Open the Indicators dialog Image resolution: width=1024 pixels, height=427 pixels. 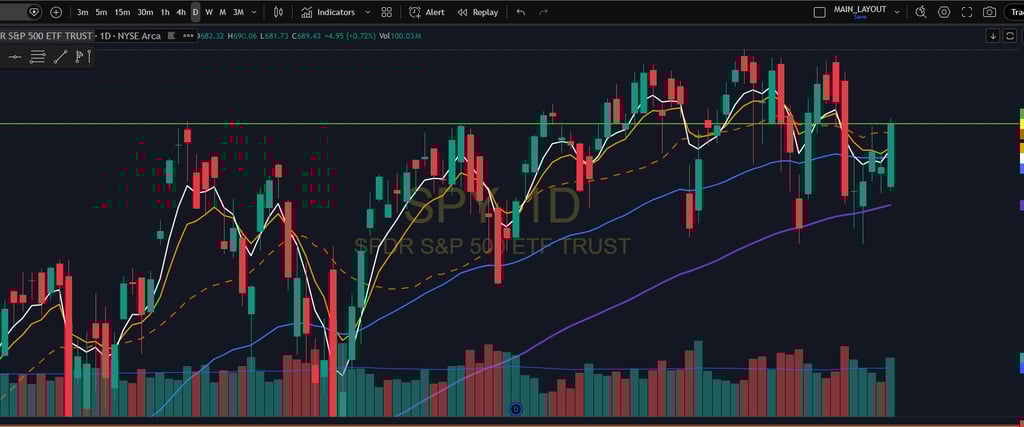pos(328,12)
